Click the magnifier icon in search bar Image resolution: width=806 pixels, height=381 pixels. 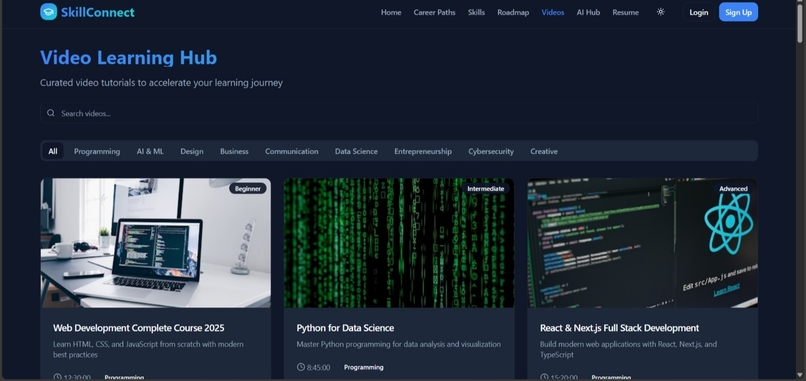click(50, 113)
